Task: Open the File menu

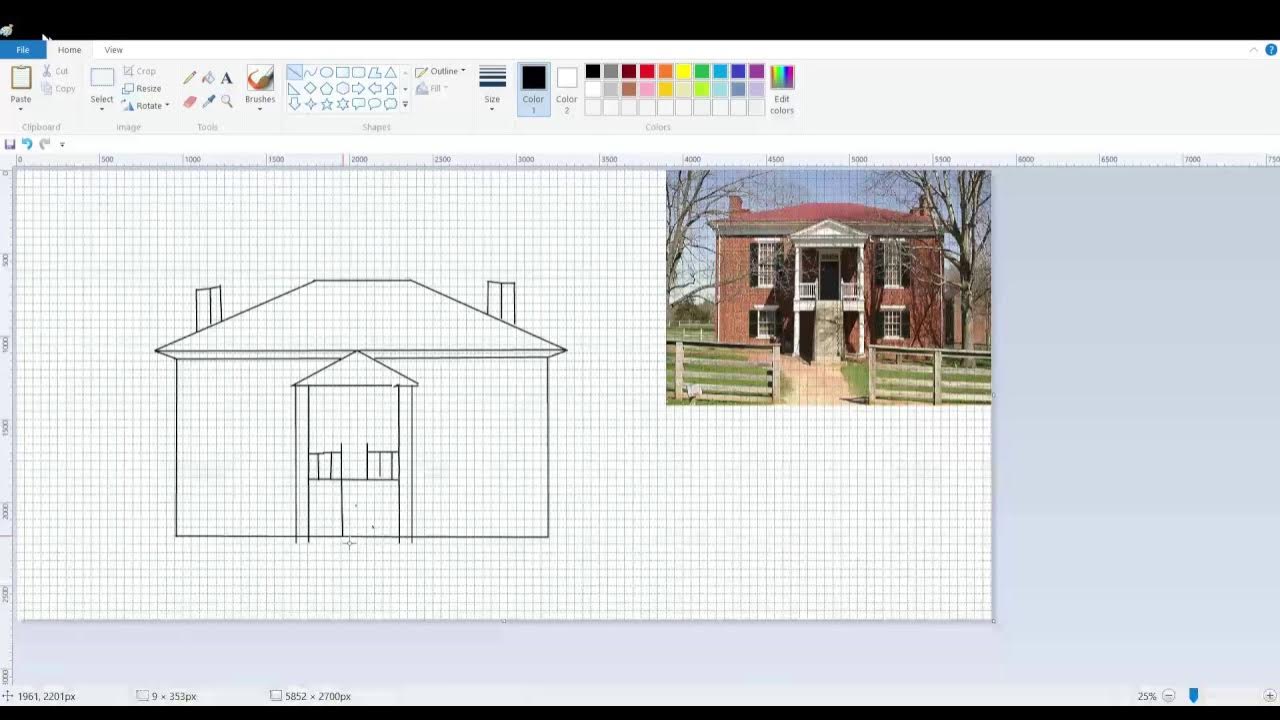Action: 22,50
